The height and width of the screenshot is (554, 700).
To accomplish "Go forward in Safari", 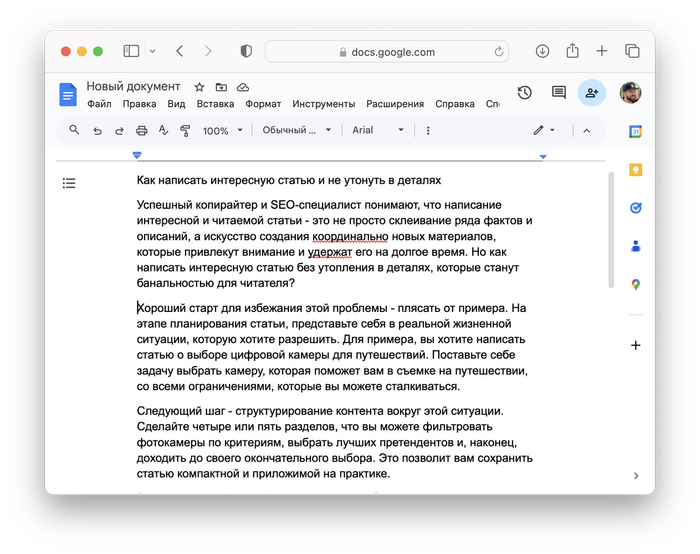I will coord(208,51).
